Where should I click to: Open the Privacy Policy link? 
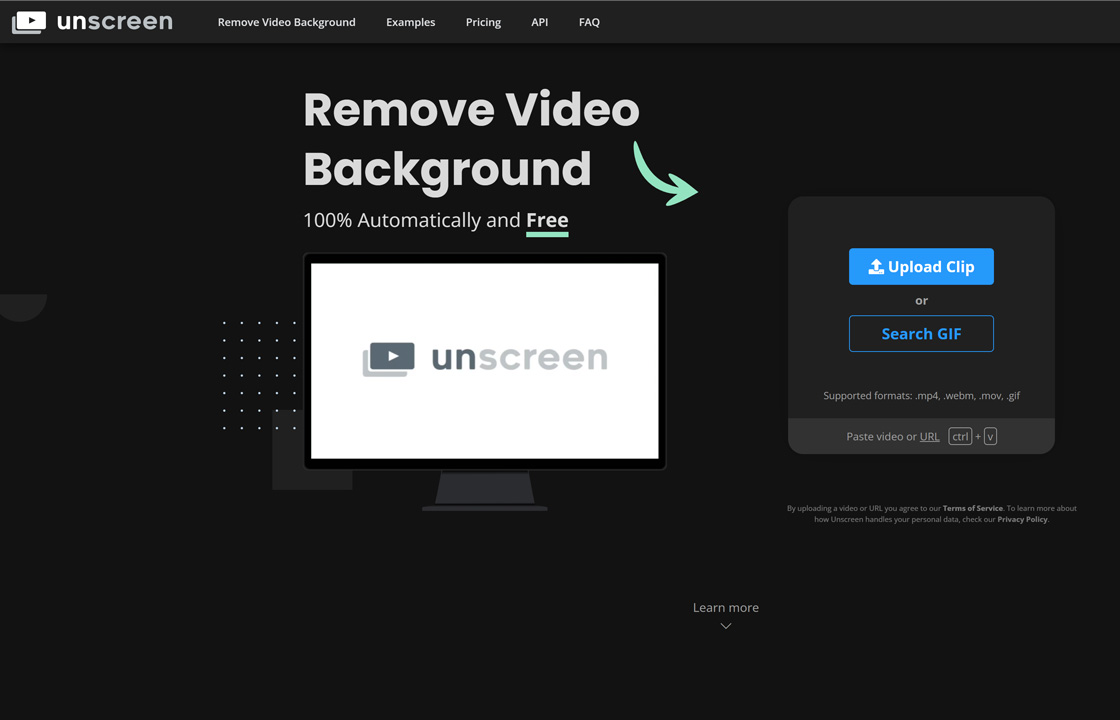pyautogui.click(x=1022, y=519)
